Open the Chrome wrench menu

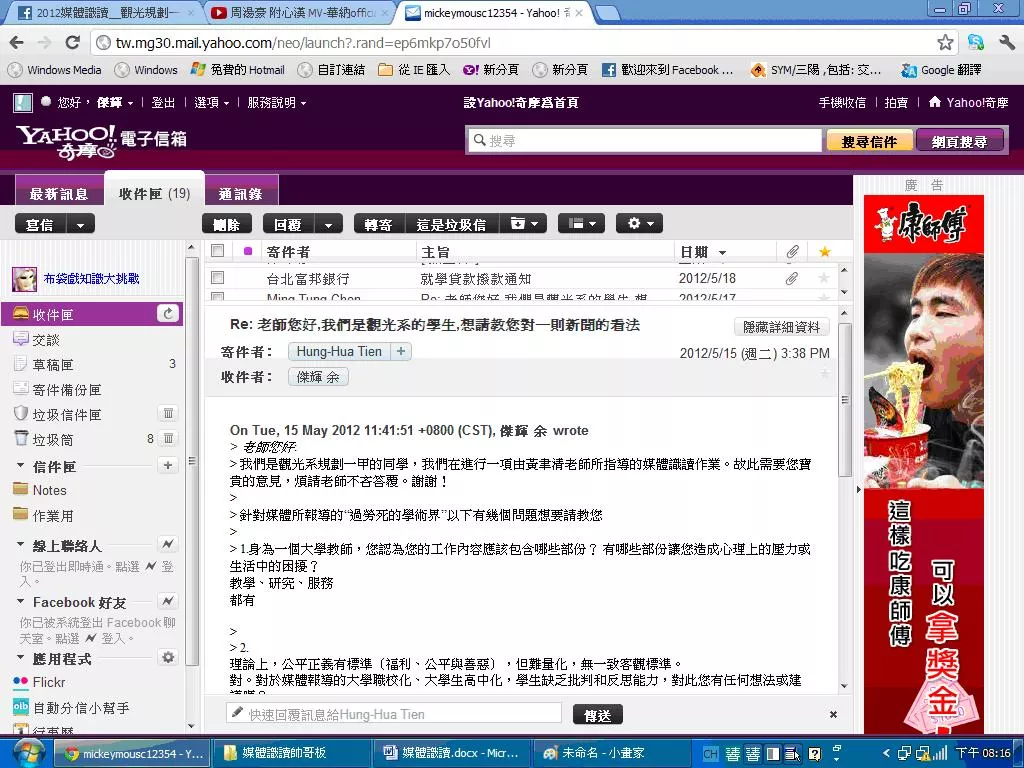coord(1006,43)
